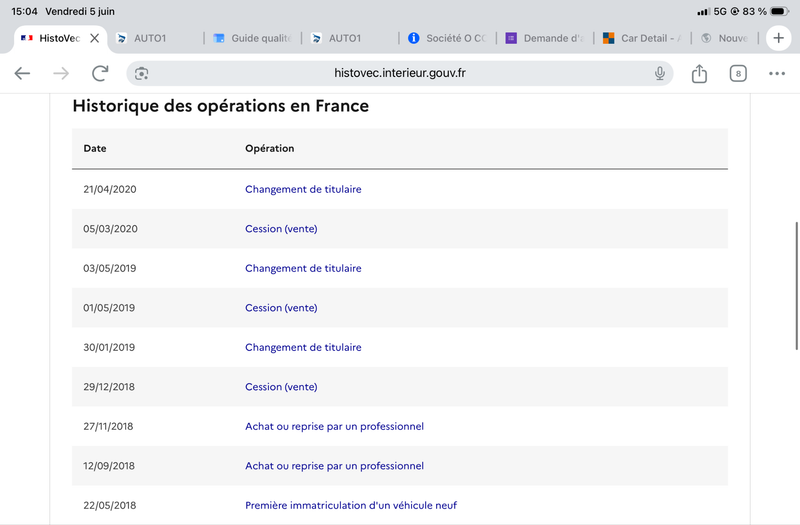Click the page vertical scrollbar

pyautogui.click(x=796, y=286)
